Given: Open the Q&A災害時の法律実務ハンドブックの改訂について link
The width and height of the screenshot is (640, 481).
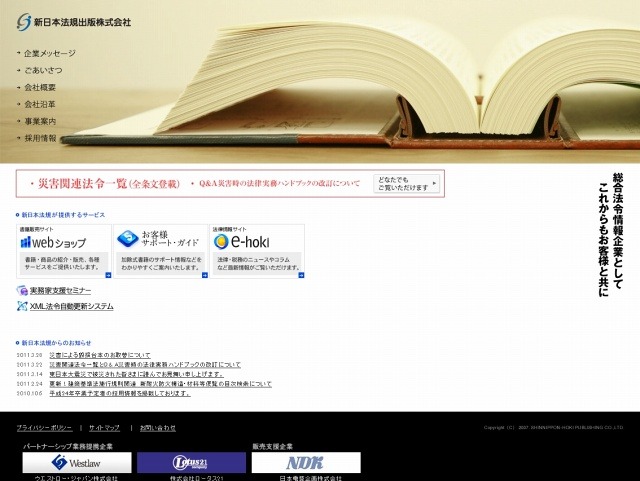Looking at the screenshot, I should [x=276, y=184].
